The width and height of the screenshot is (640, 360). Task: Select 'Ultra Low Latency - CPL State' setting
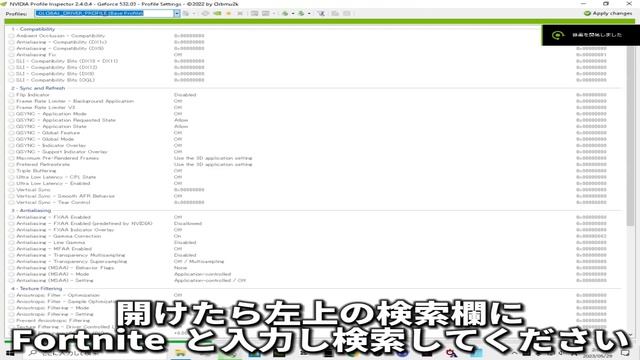tap(56, 177)
